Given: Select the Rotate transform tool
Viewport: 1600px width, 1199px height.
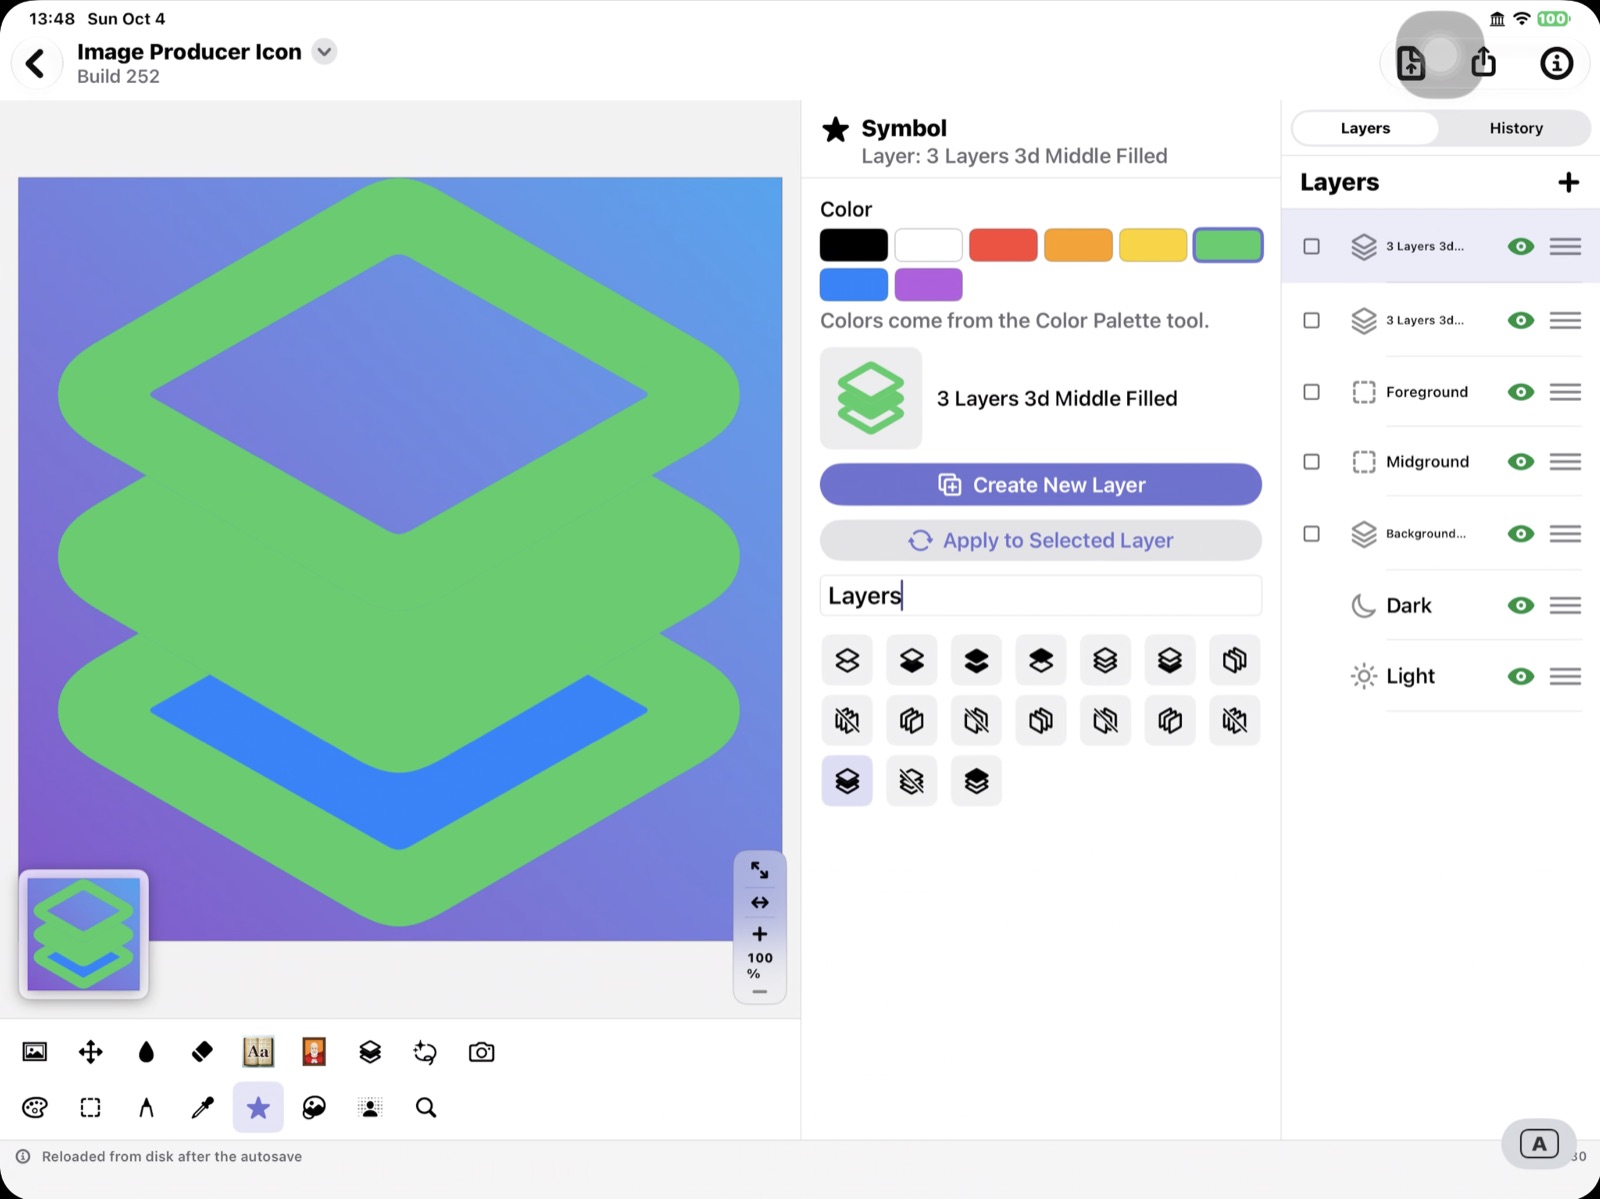Looking at the screenshot, I should 425,1052.
